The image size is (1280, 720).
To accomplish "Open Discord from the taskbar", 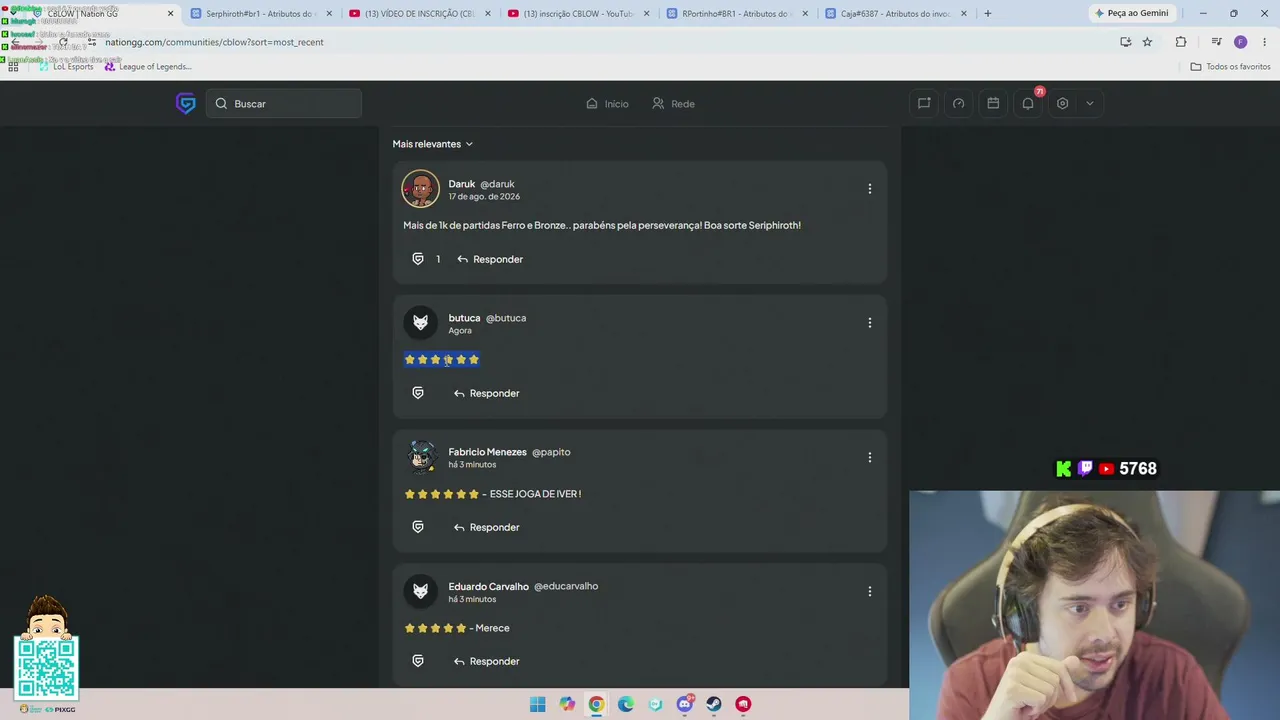I will pos(685,704).
